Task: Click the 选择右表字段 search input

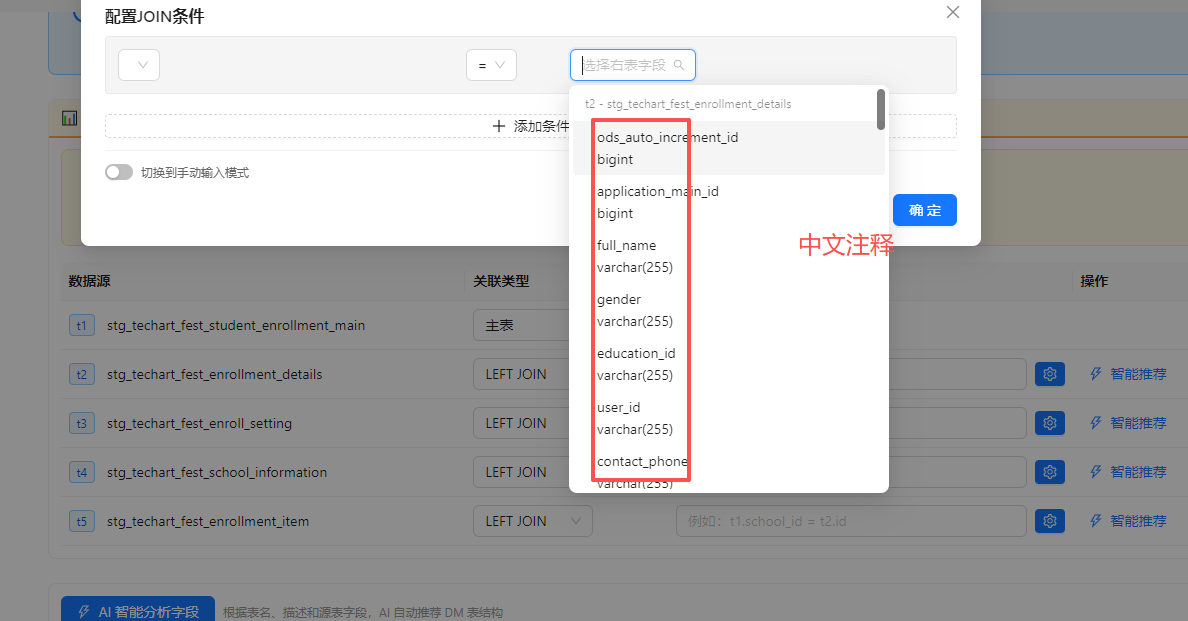Action: [x=626, y=65]
